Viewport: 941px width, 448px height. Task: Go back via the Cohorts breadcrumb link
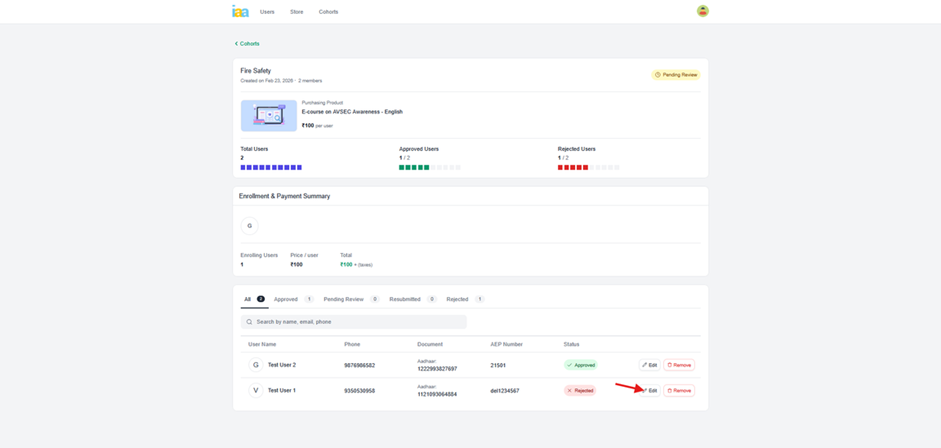pos(247,44)
